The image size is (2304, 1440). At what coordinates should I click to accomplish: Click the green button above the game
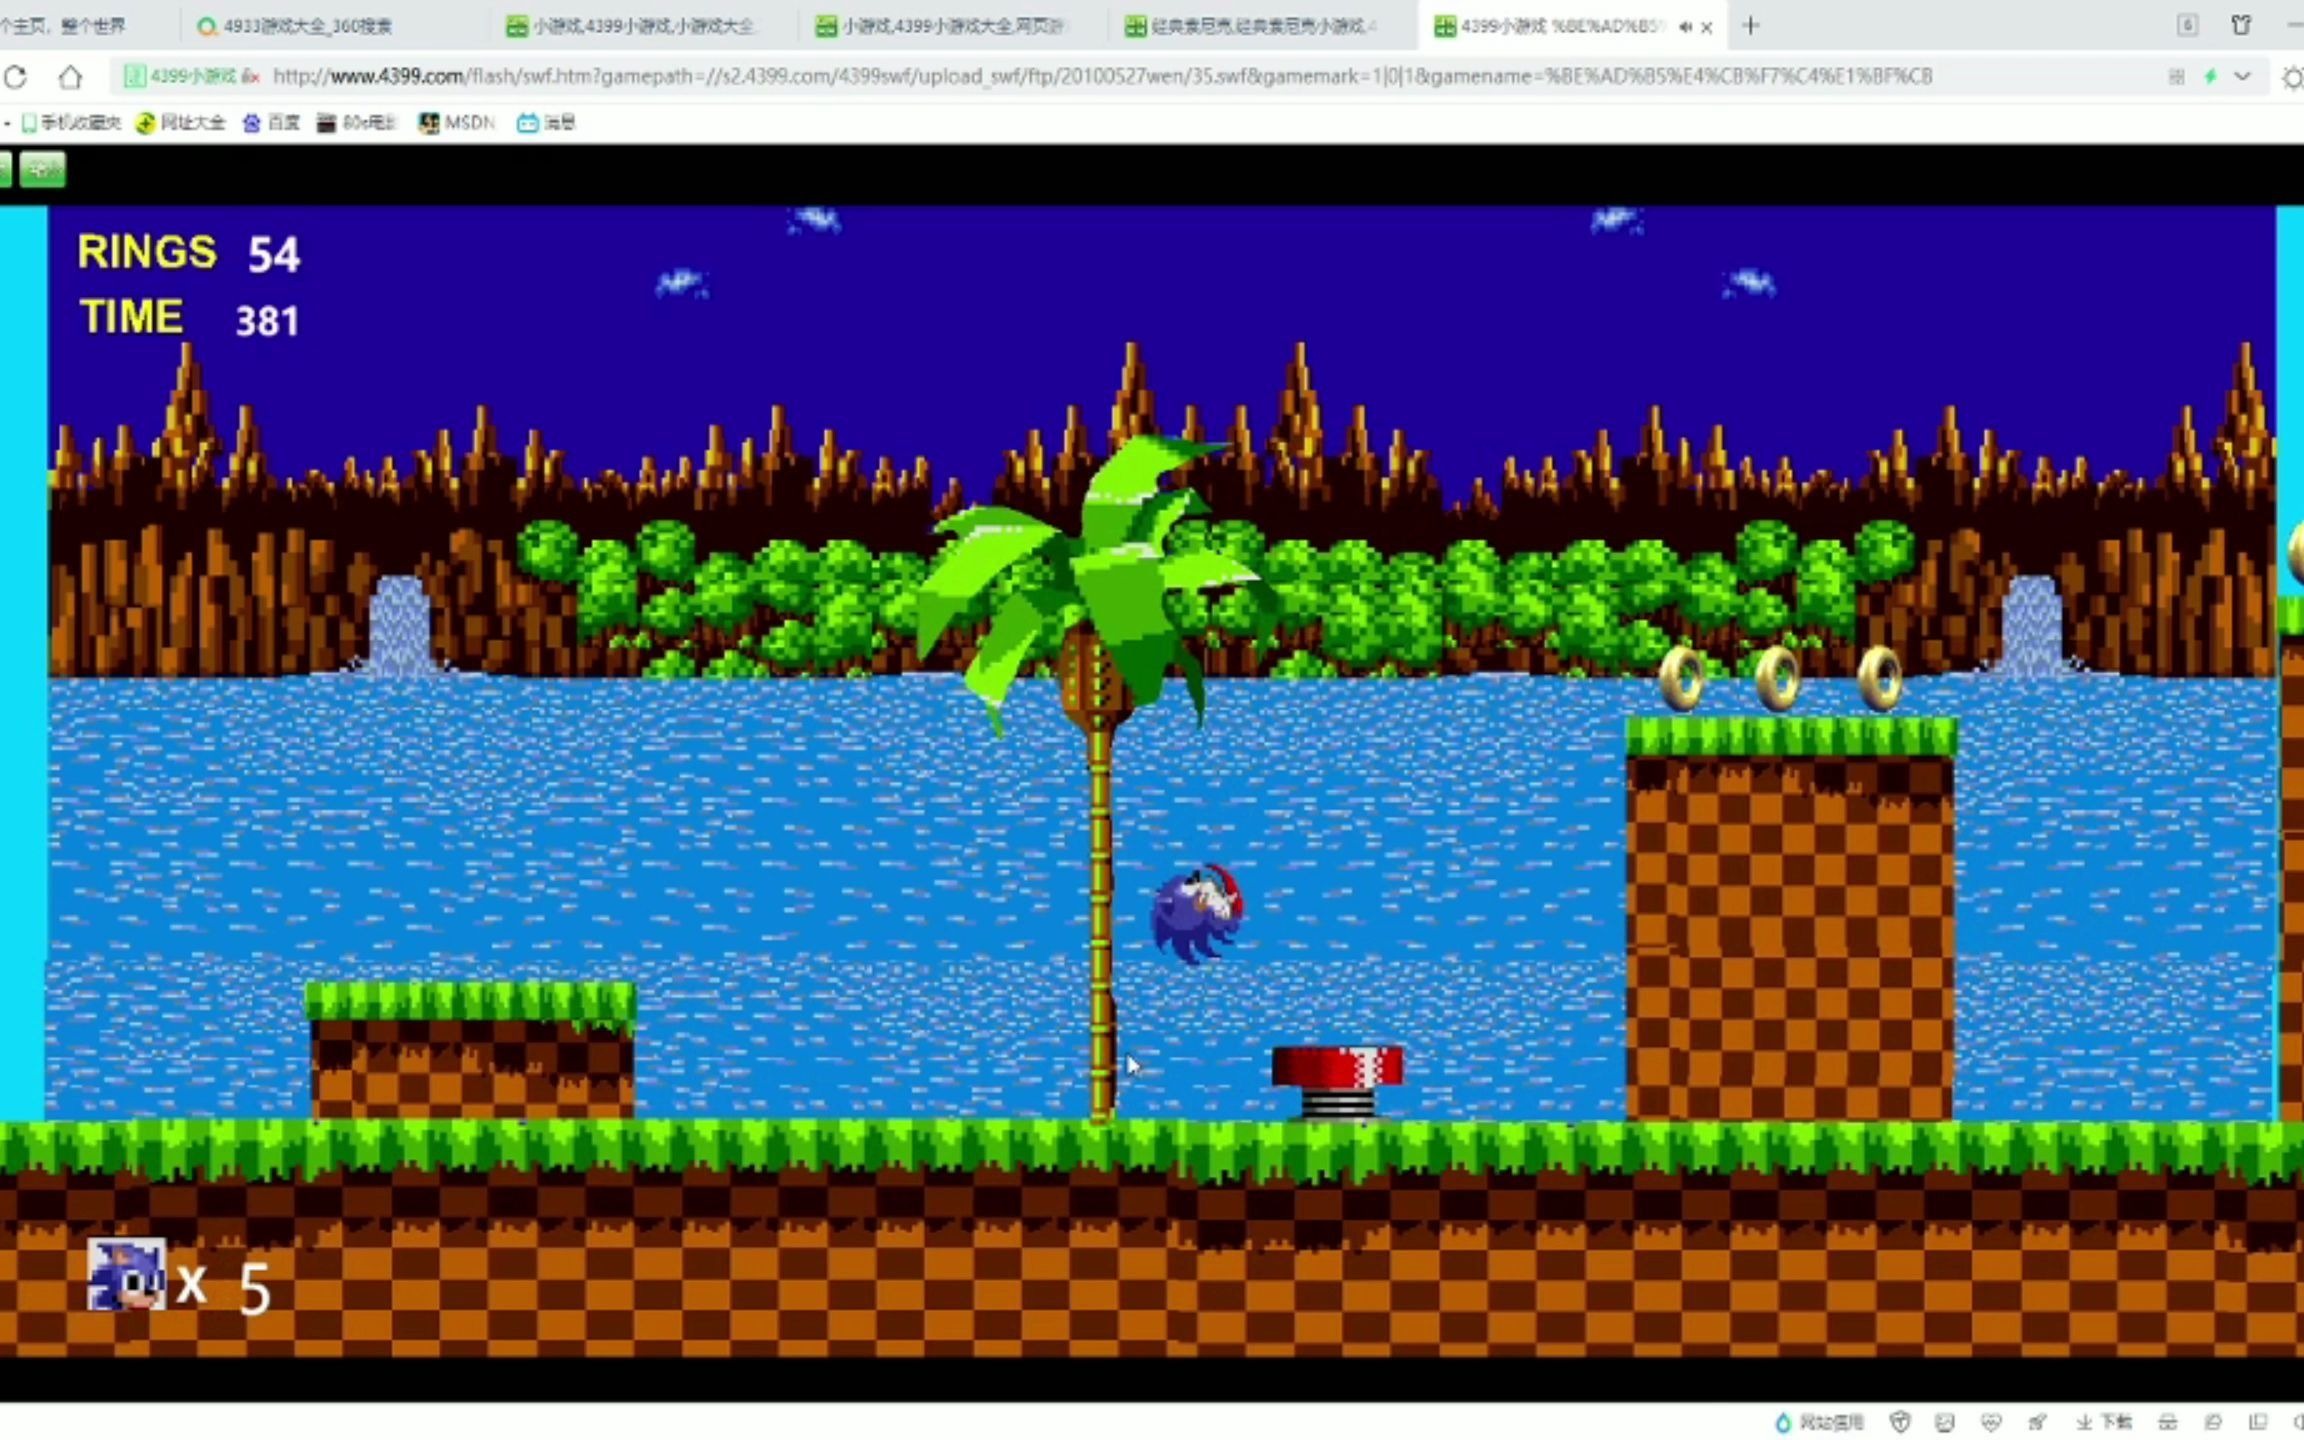[x=42, y=169]
